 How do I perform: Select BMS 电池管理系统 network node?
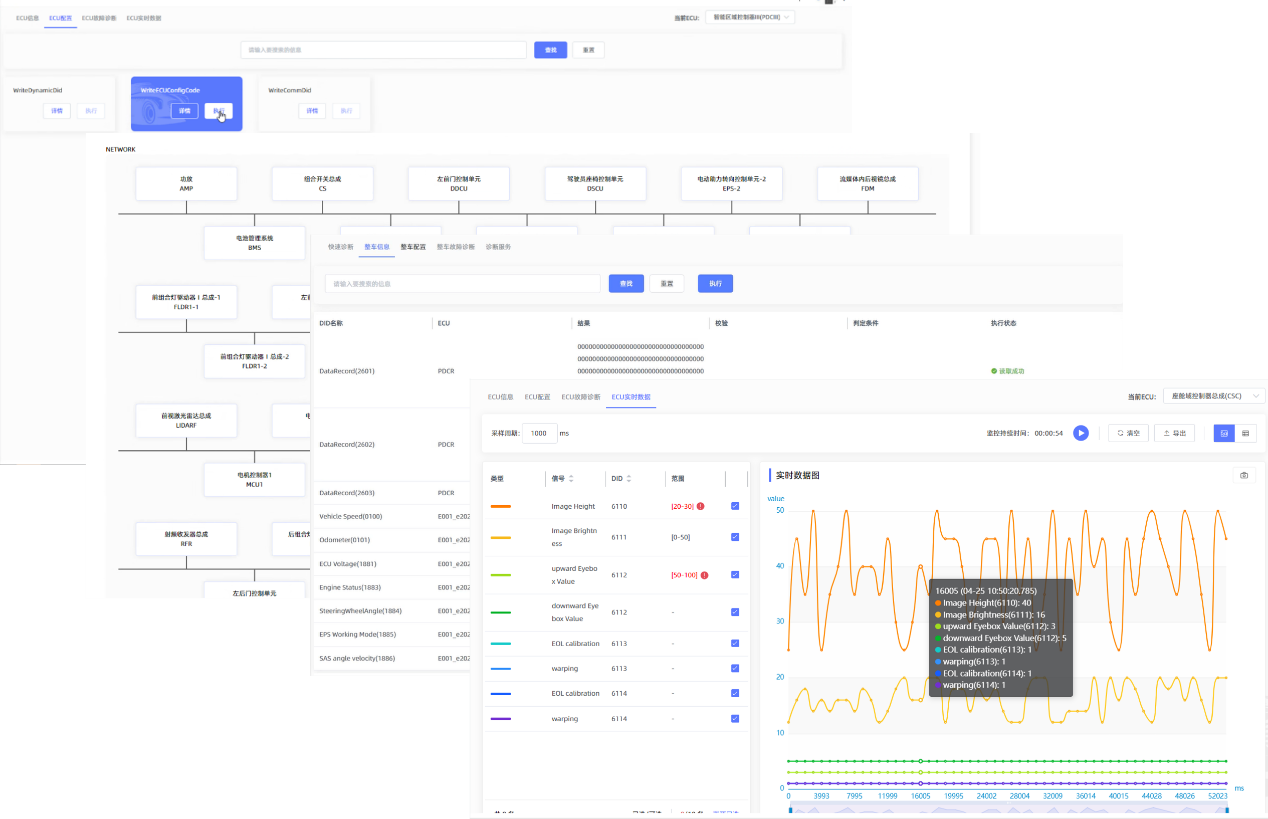pyautogui.click(x=254, y=243)
